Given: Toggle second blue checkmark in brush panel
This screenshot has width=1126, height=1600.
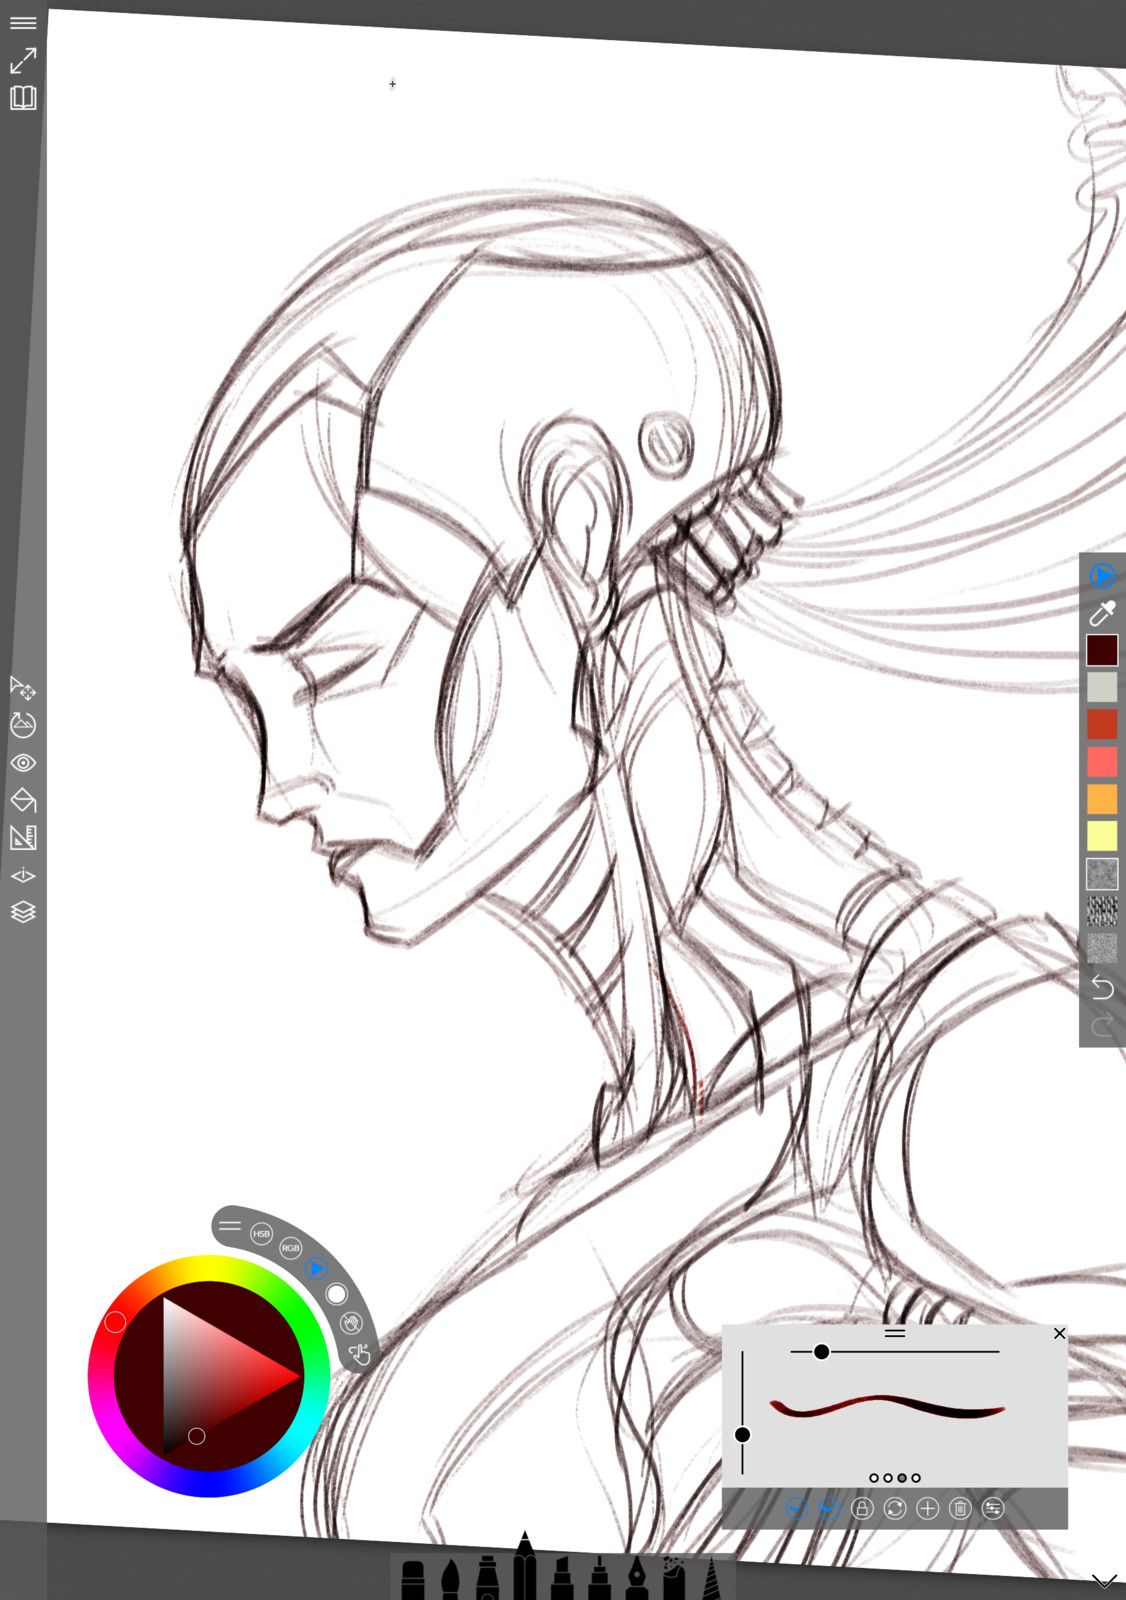Looking at the screenshot, I should click(829, 1508).
